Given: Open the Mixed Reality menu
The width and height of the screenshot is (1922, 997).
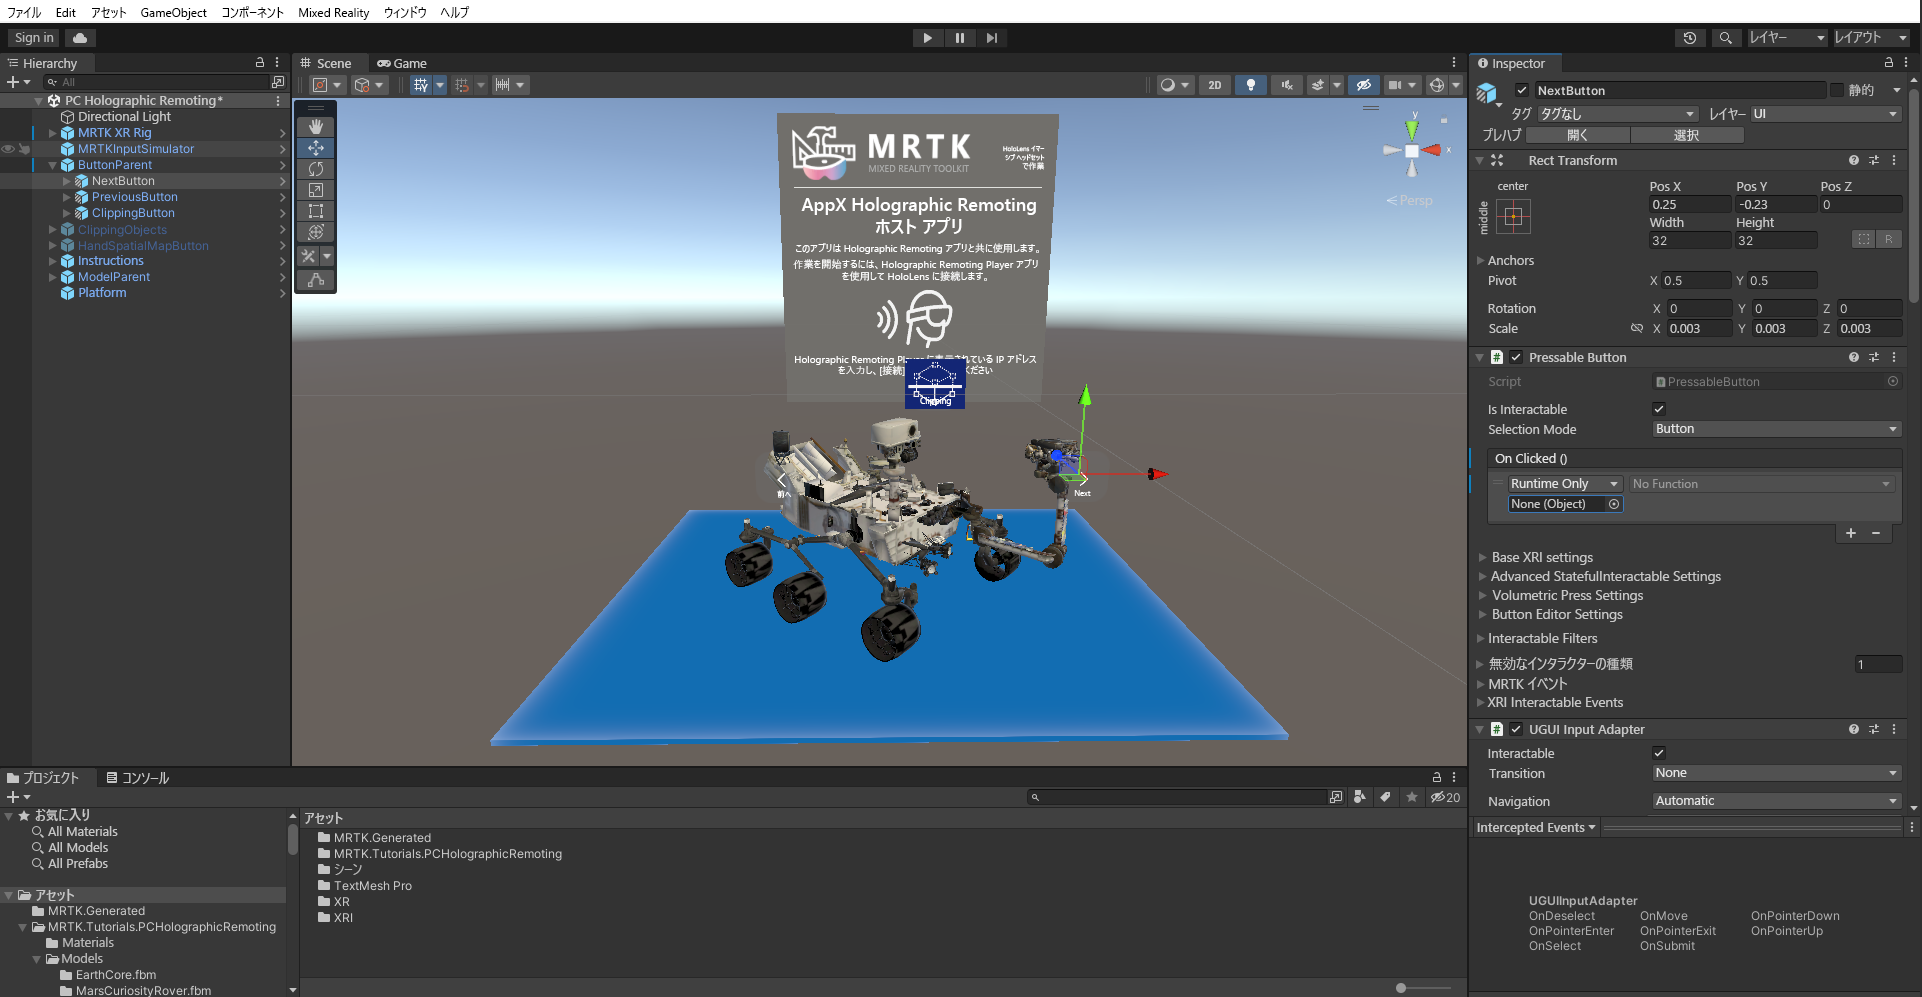Looking at the screenshot, I should 333,12.
